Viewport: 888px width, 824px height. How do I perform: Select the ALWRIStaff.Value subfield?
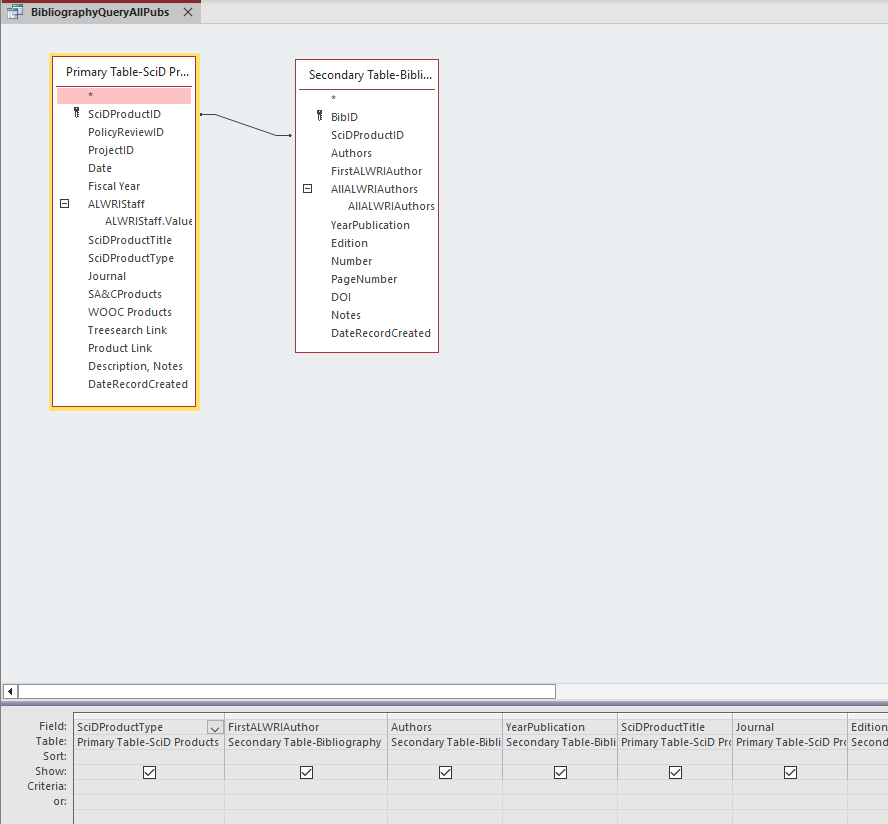tap(148, 221)
